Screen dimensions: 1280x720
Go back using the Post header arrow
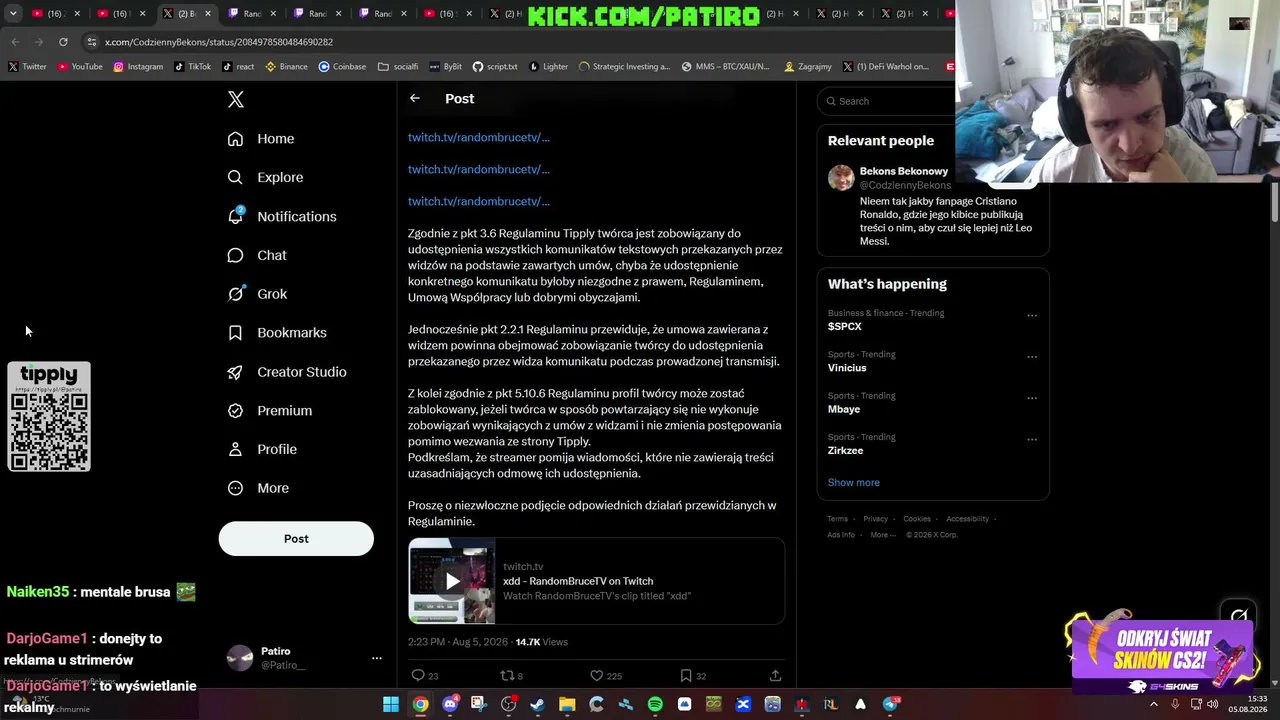[x=415, y=98]
